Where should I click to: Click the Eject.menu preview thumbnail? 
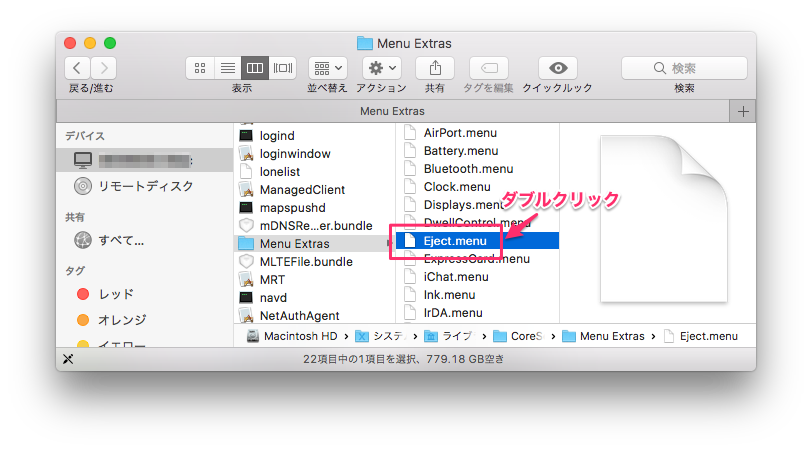(664, 219)
